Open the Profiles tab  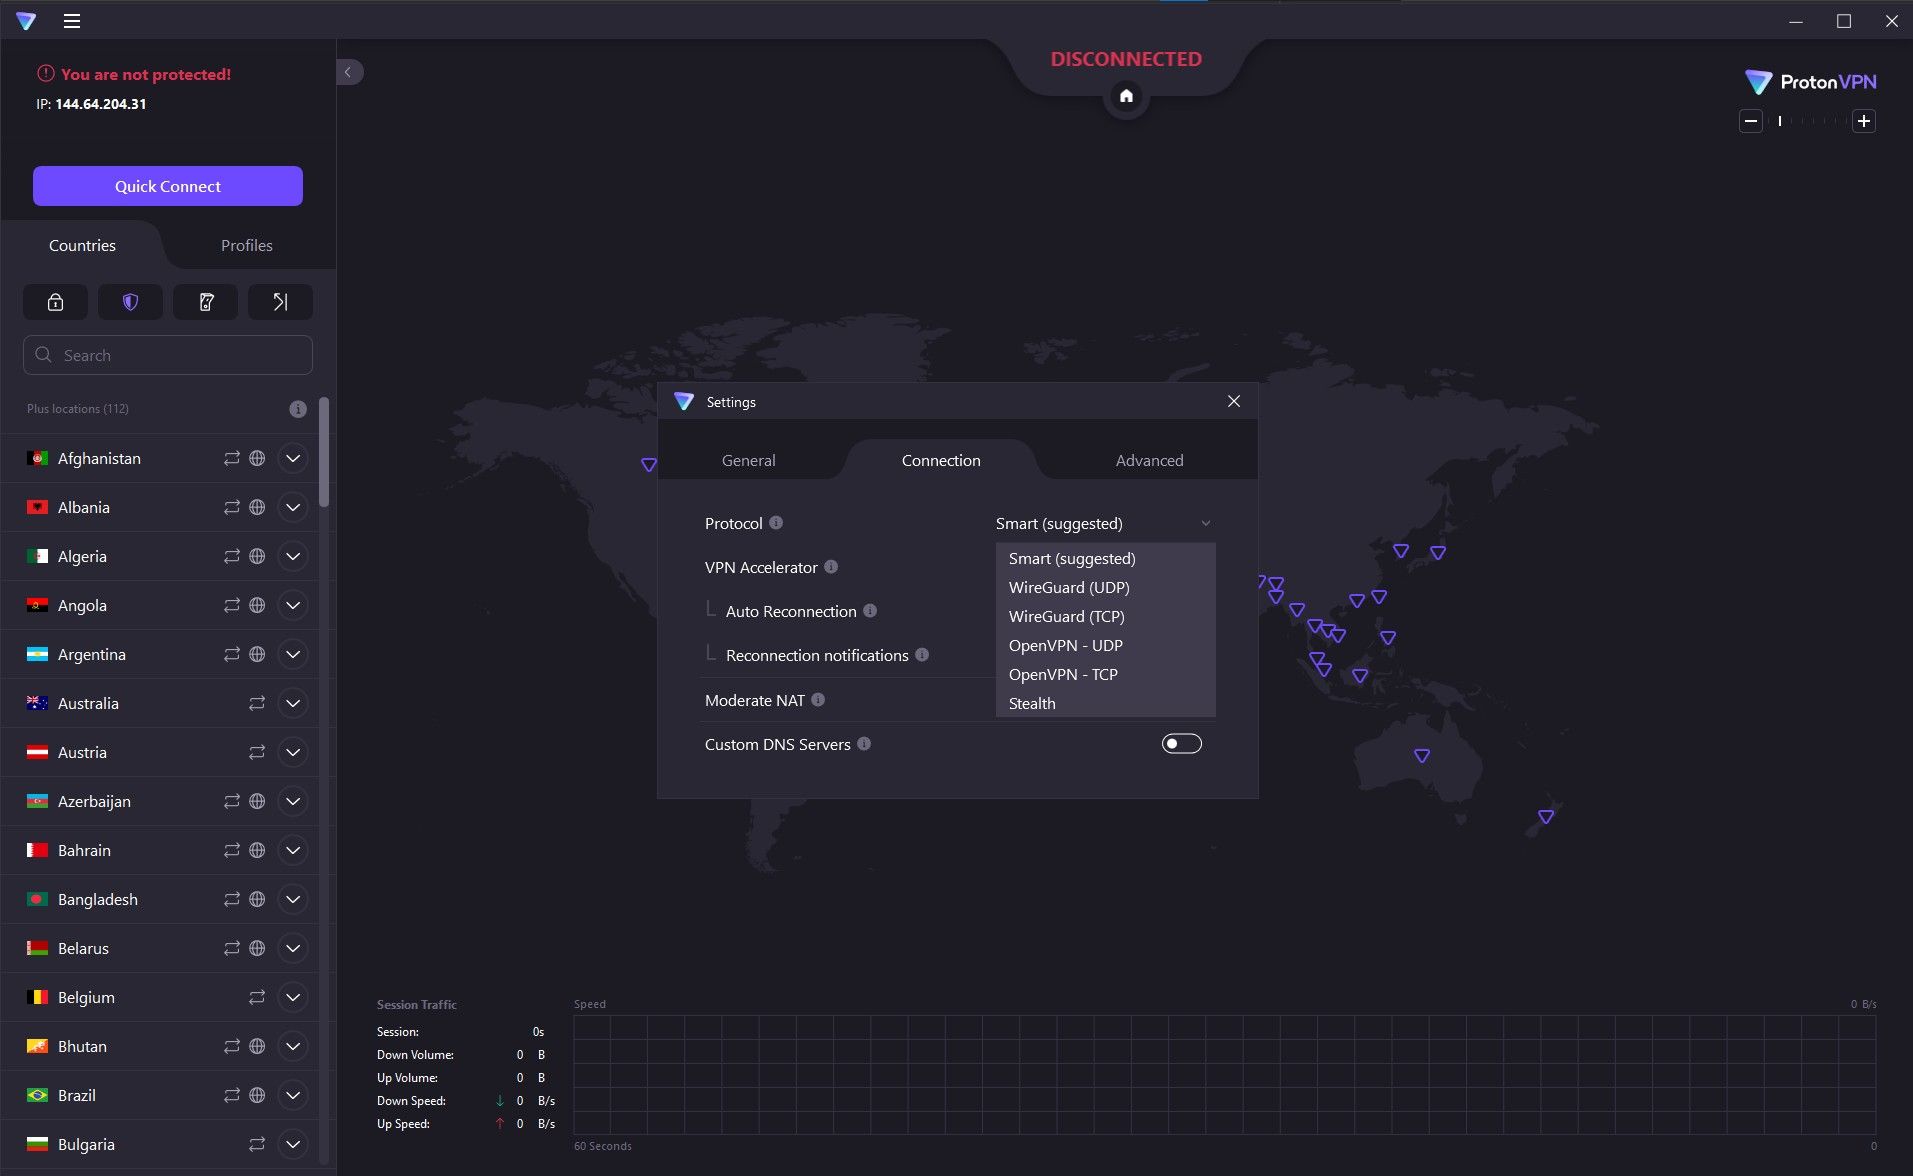(246, 245)
